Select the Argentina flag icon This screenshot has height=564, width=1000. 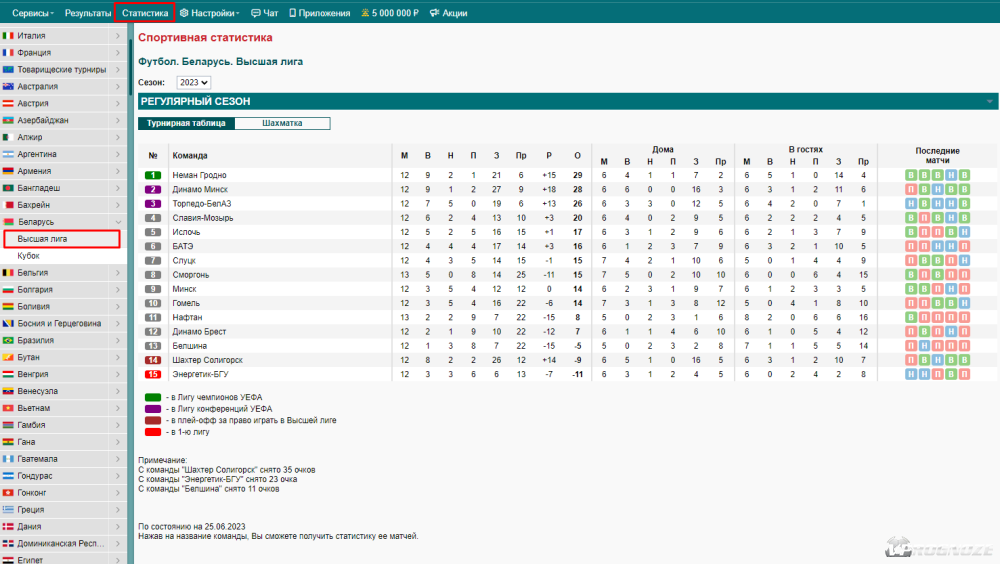pos(8,154)
